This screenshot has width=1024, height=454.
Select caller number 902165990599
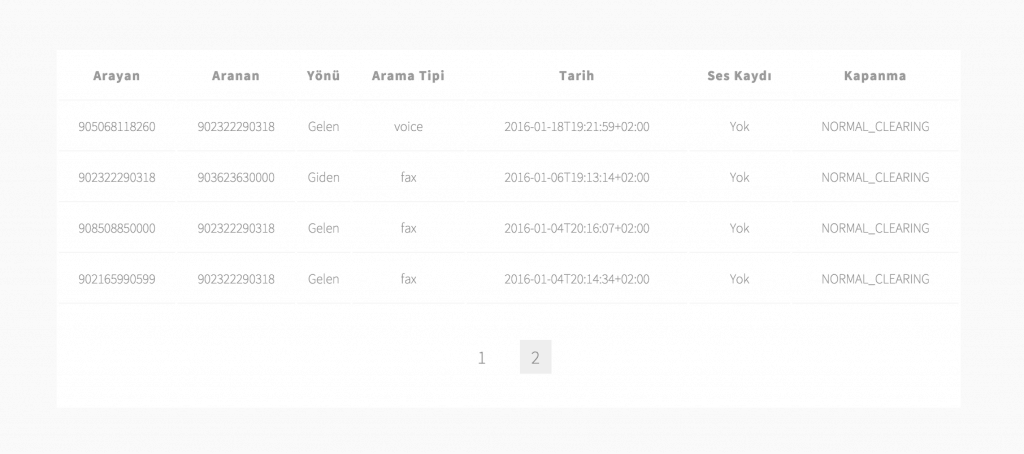click(x=117, y=279)
